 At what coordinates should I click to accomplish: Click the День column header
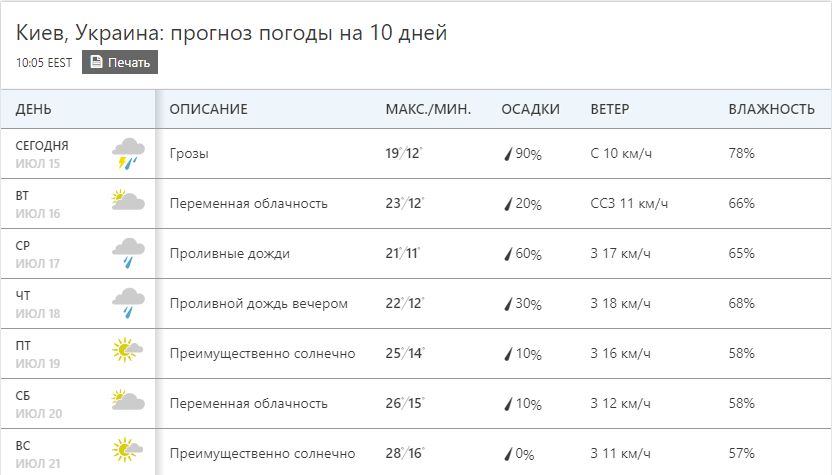tap(34, 109)
